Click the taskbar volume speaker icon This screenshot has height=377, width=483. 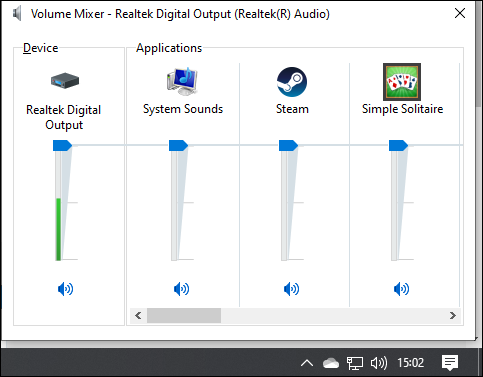[x=379, y=363]
